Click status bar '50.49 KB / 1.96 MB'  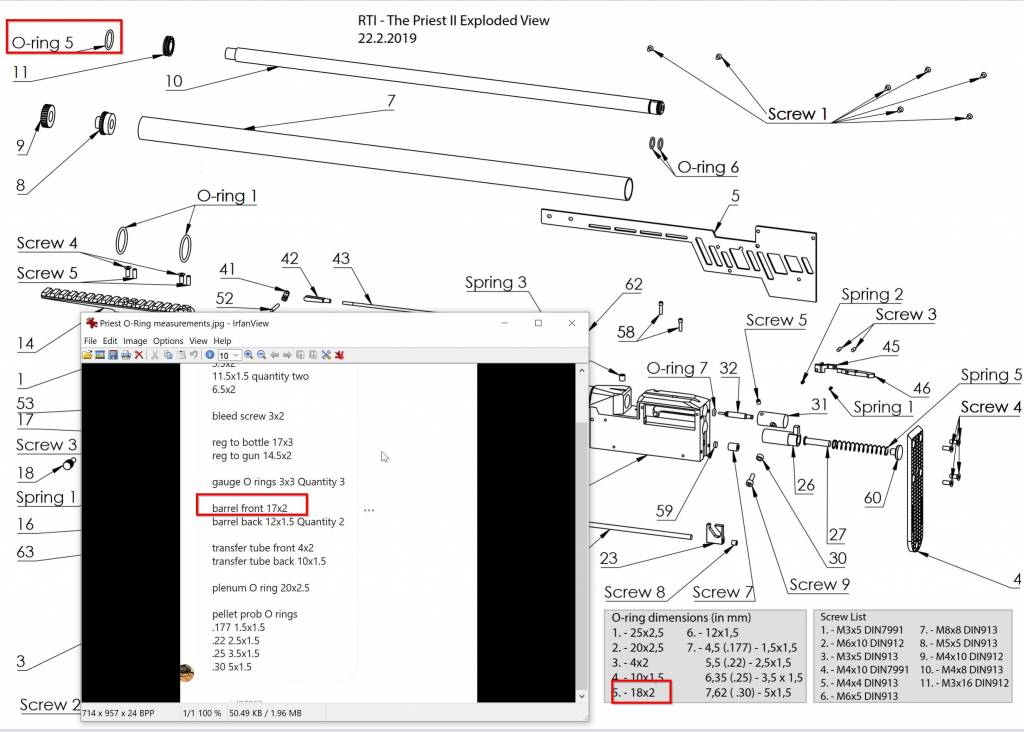click(265, 713)
